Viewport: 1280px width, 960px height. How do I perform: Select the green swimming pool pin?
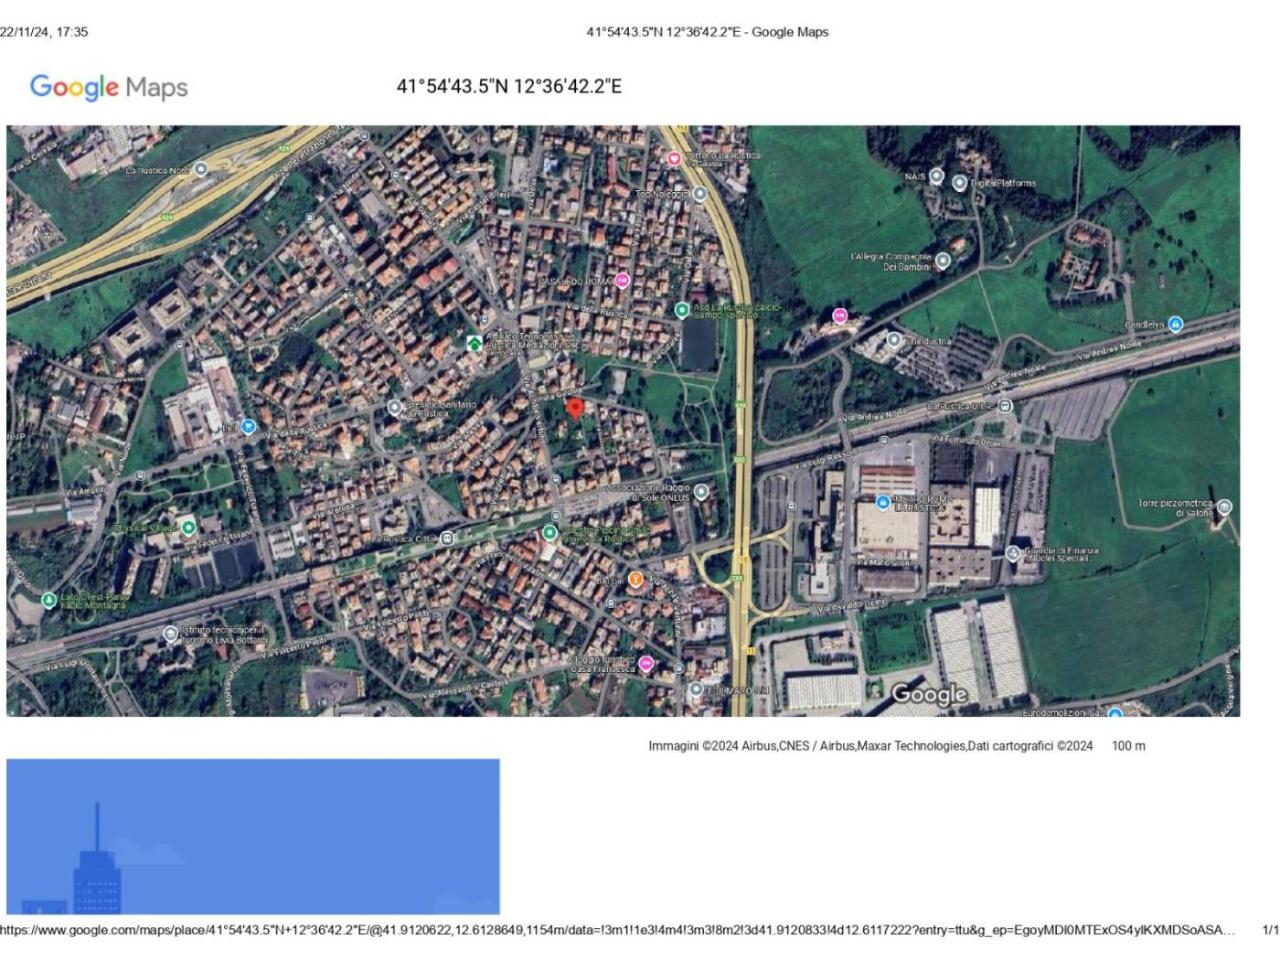(x=549, y=532)
